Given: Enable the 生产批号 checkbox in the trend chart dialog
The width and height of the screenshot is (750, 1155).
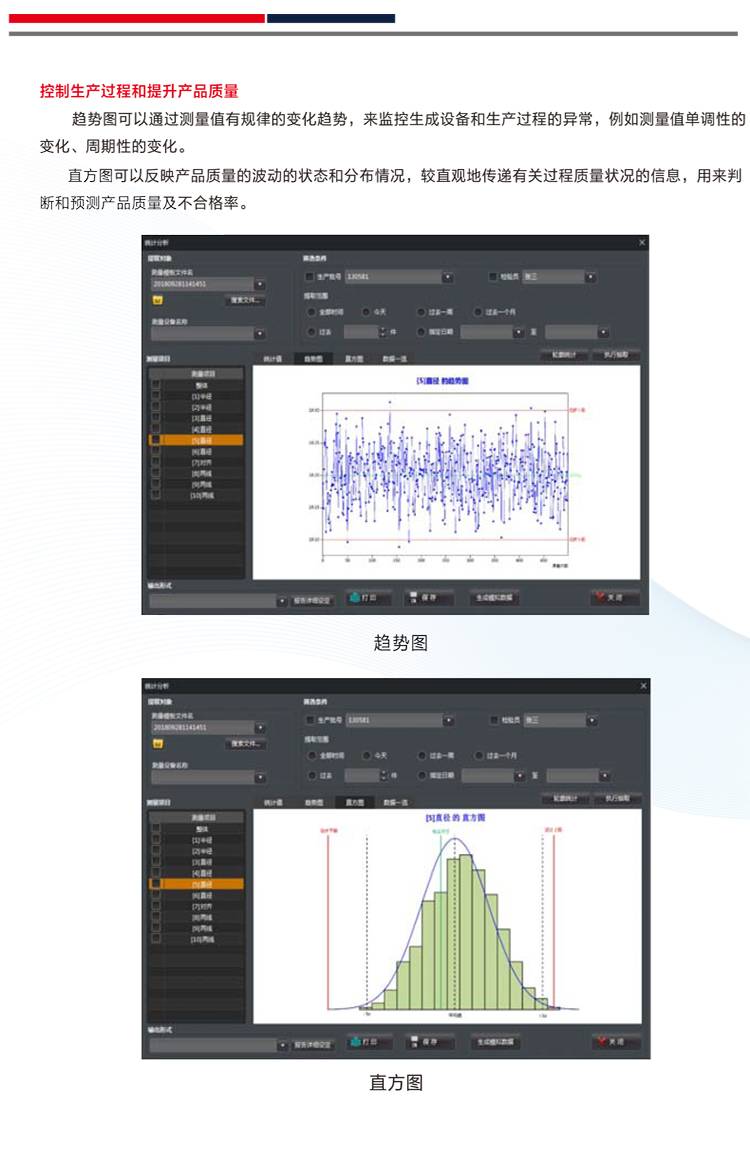Looking at the screenshot, I should pyautogui.click(x=309, y=277).
